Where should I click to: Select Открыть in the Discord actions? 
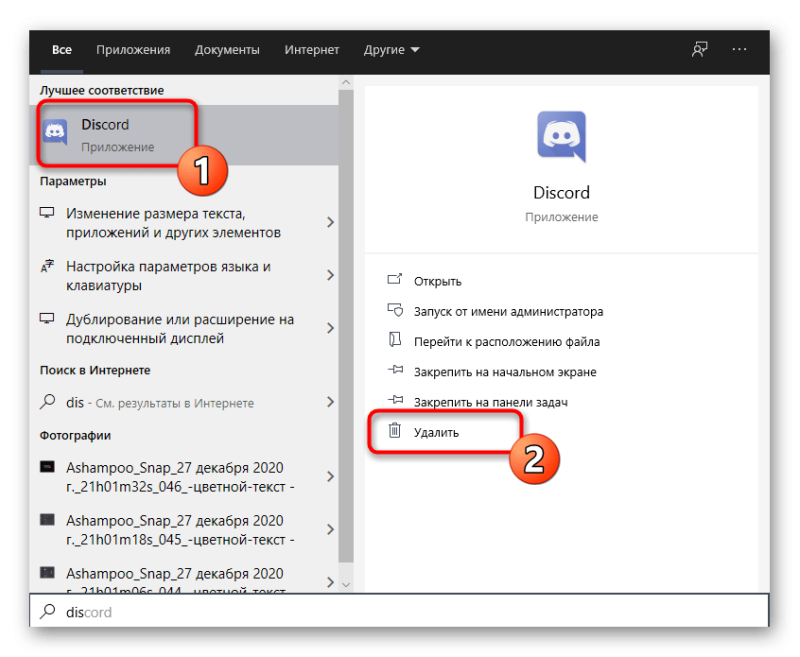click(x=437, y=282)
